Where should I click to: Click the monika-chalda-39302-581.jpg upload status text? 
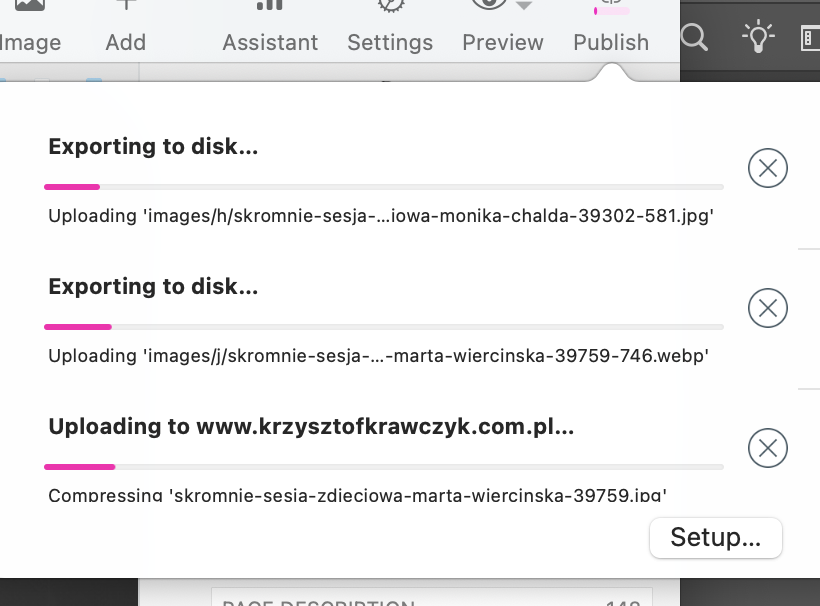click(380, 216)
